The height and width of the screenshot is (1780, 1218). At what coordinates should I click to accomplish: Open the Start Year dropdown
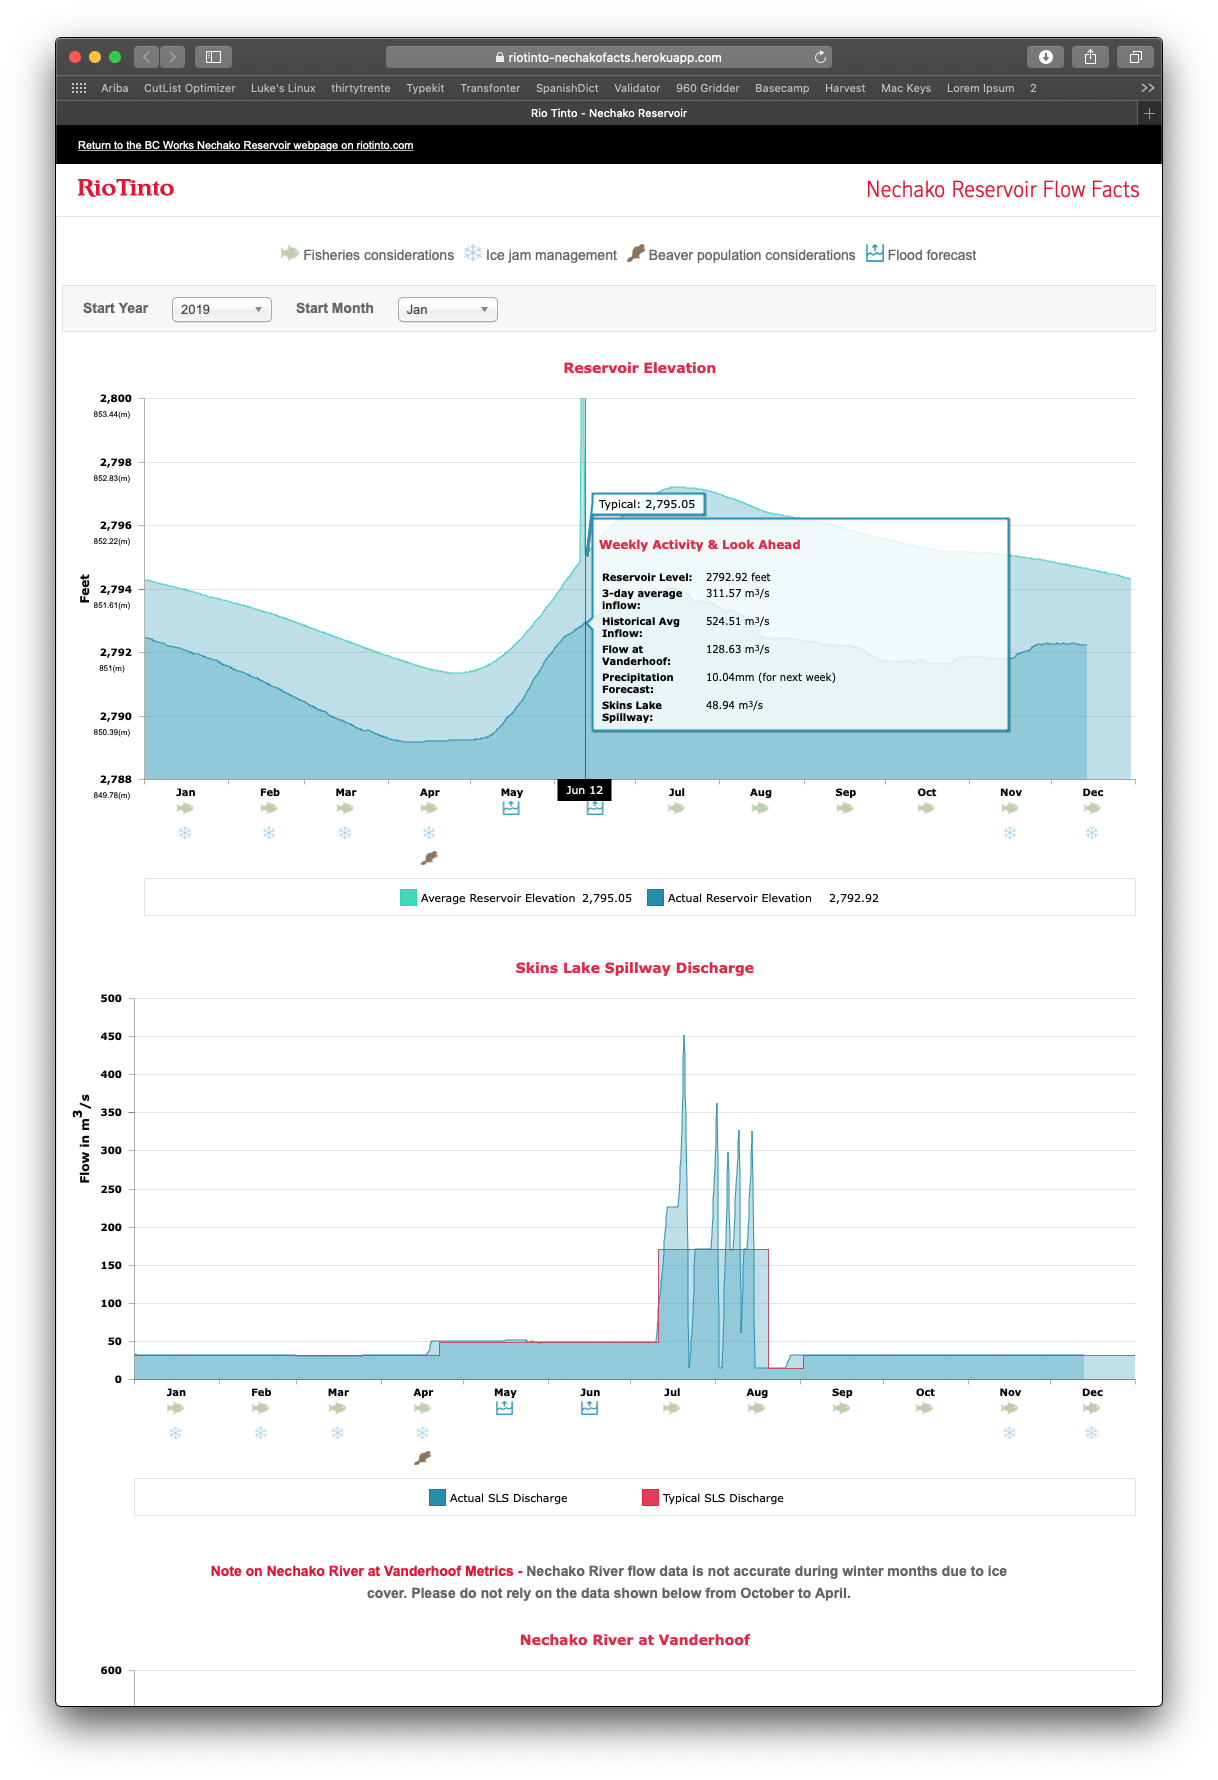pyautogui.click(x=222, y=309)
